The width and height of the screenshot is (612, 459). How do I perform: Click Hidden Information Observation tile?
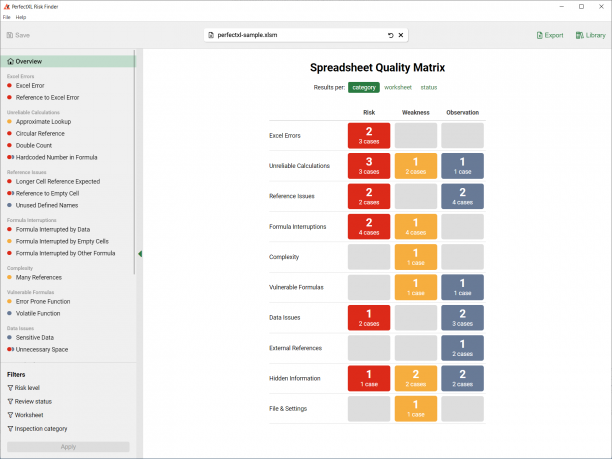pyautogui.click(x=463, y=378)
